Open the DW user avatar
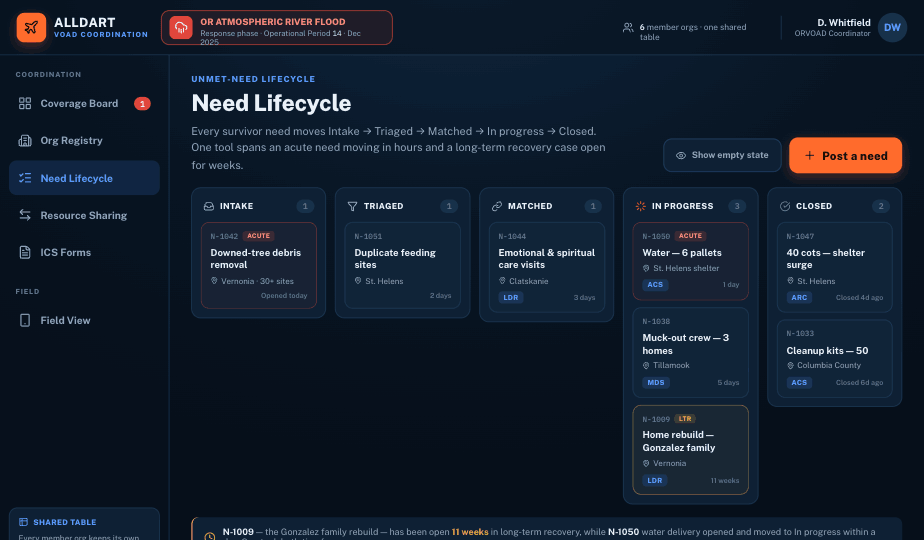The height and width of the screenshot is (540, 924). point(892,28)
